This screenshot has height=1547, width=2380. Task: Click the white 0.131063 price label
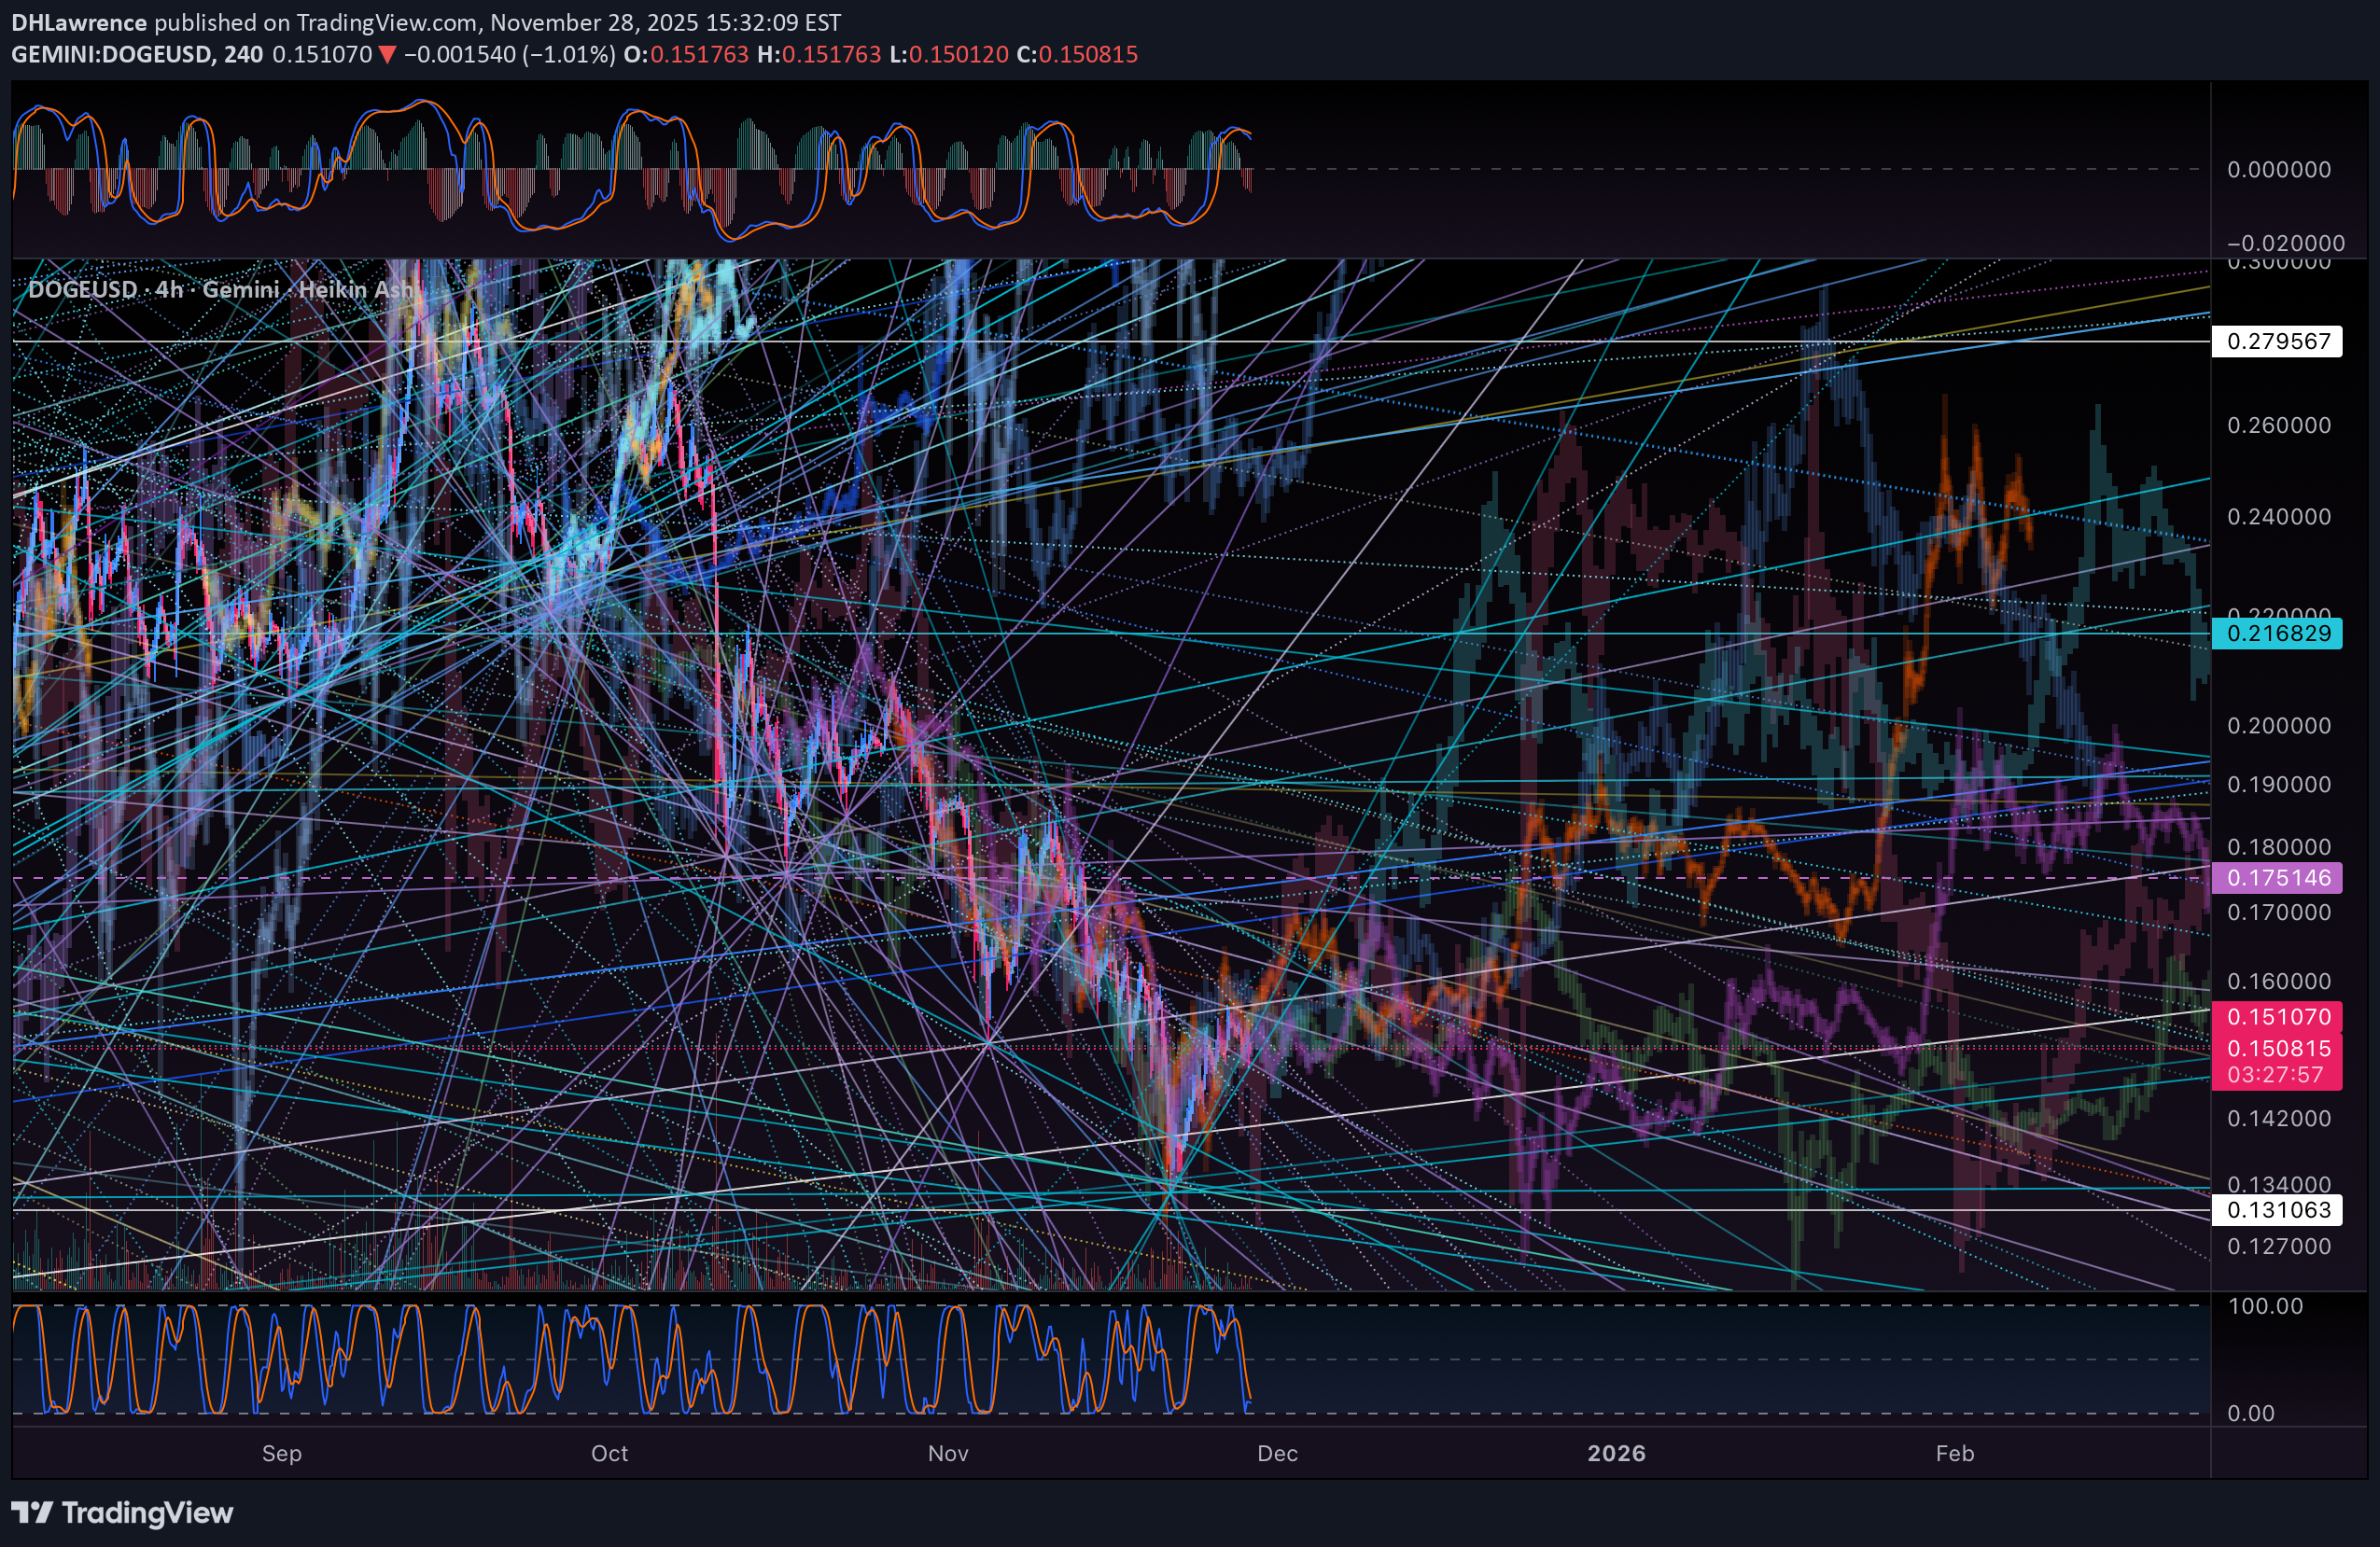click(x=2277, y=1210)
